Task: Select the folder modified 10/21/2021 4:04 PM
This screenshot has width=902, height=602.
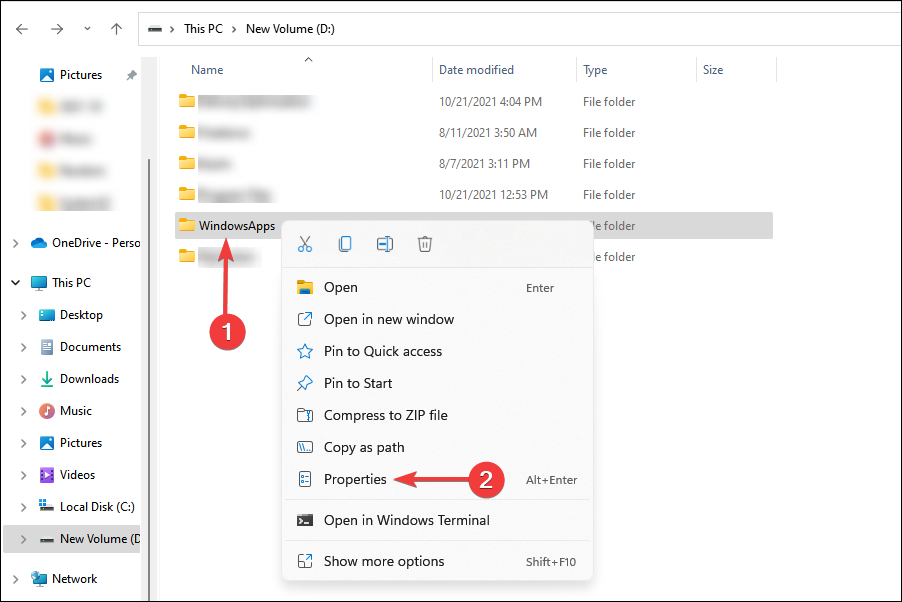Action: click(x=473, y=101)
